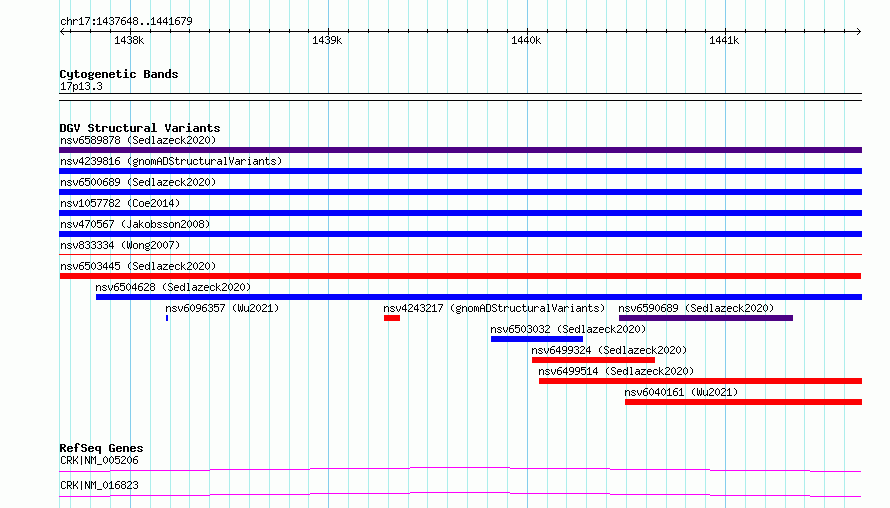Viewport: 890px width, 508px height.
Task: Click the 1439k ruler position
Action: (327, 40)
